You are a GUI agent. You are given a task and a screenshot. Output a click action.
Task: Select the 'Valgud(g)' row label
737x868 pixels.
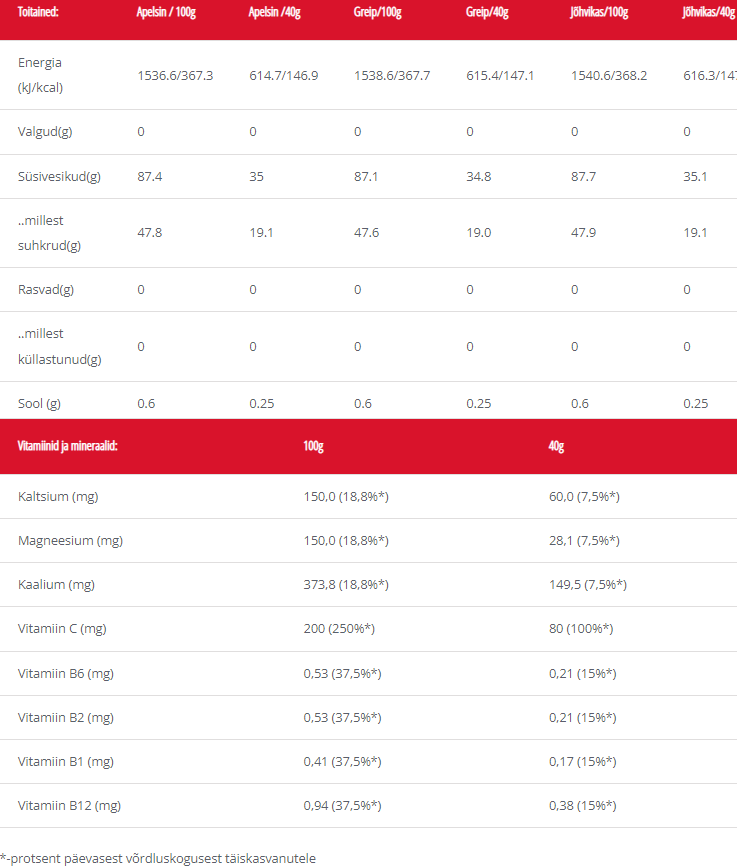click(x=45, y=132)
